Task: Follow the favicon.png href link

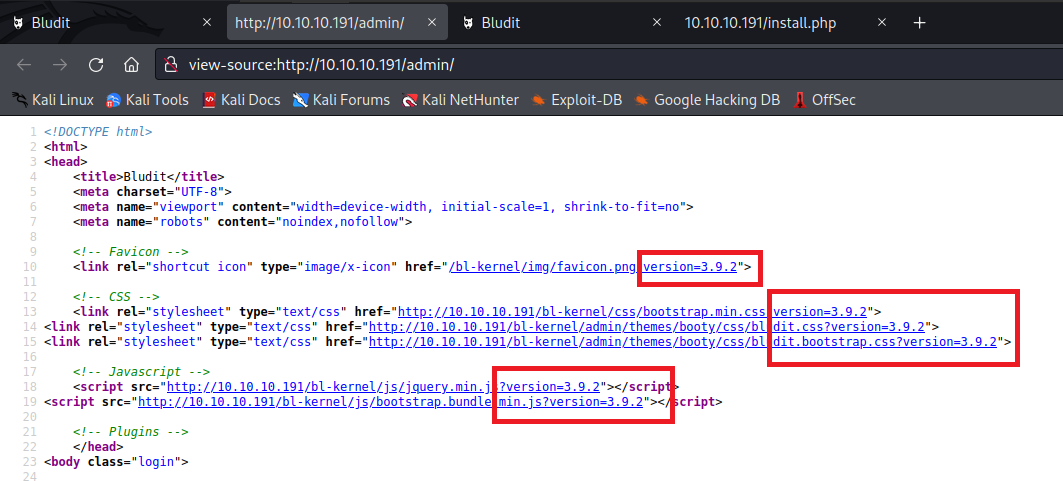Action: click(545, 267)
